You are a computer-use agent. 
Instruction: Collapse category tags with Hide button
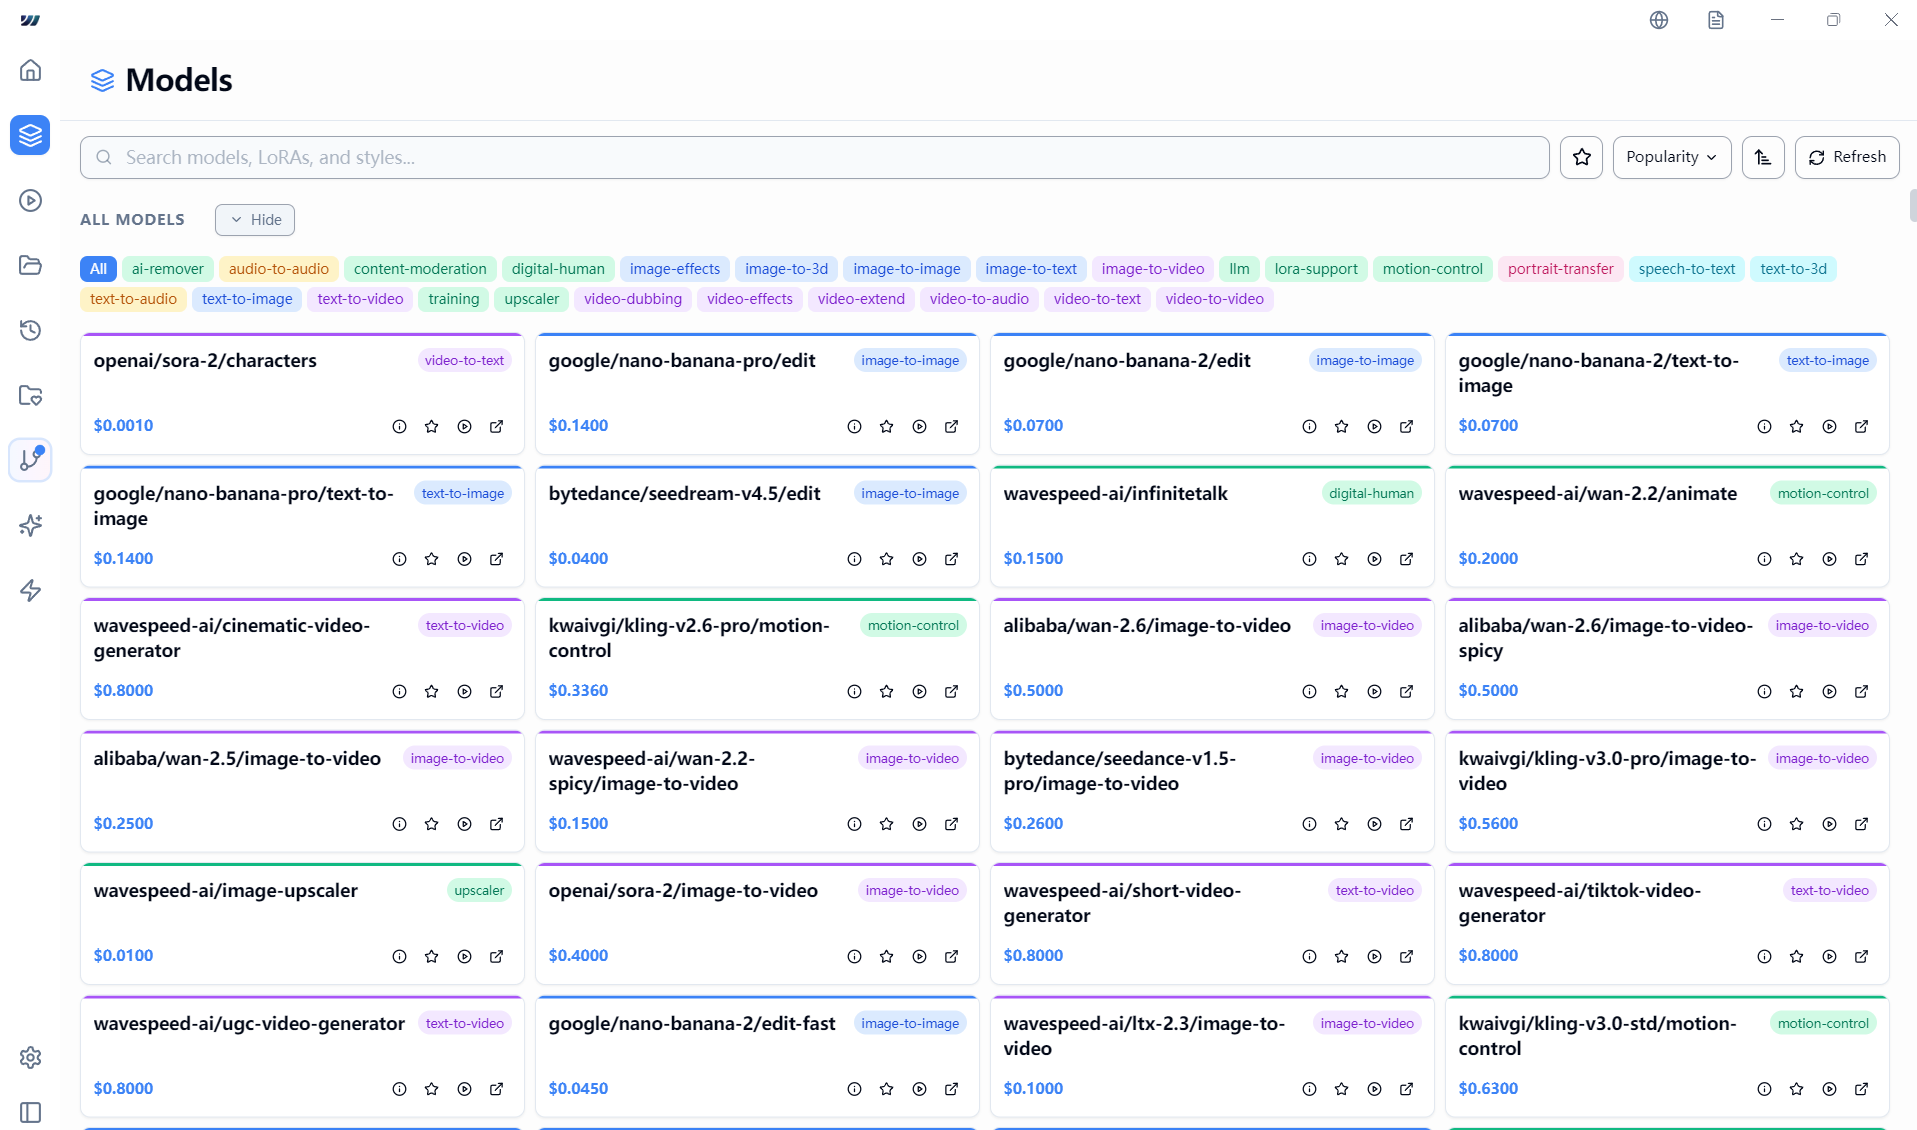pos(255,219)
